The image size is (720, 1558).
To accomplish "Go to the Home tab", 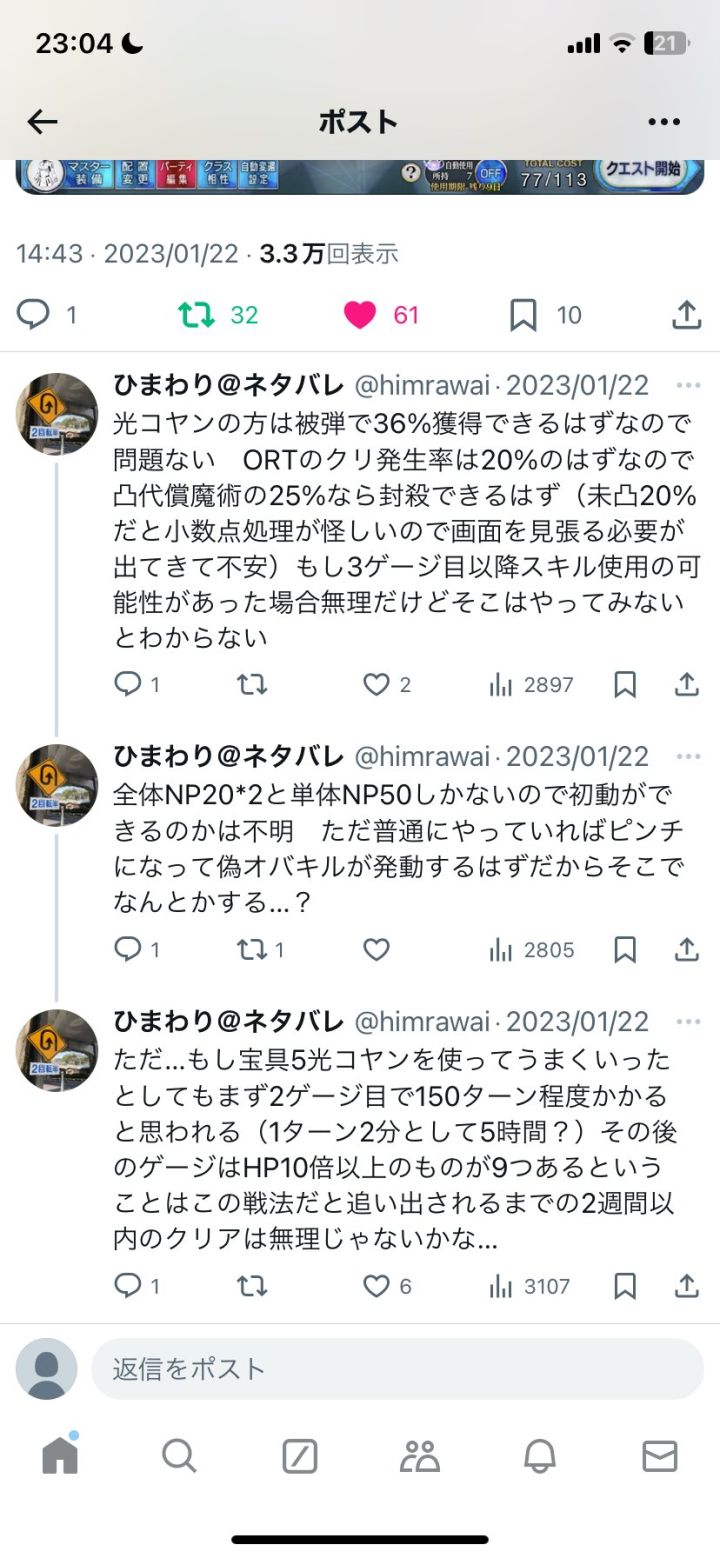I will 60,1456.
